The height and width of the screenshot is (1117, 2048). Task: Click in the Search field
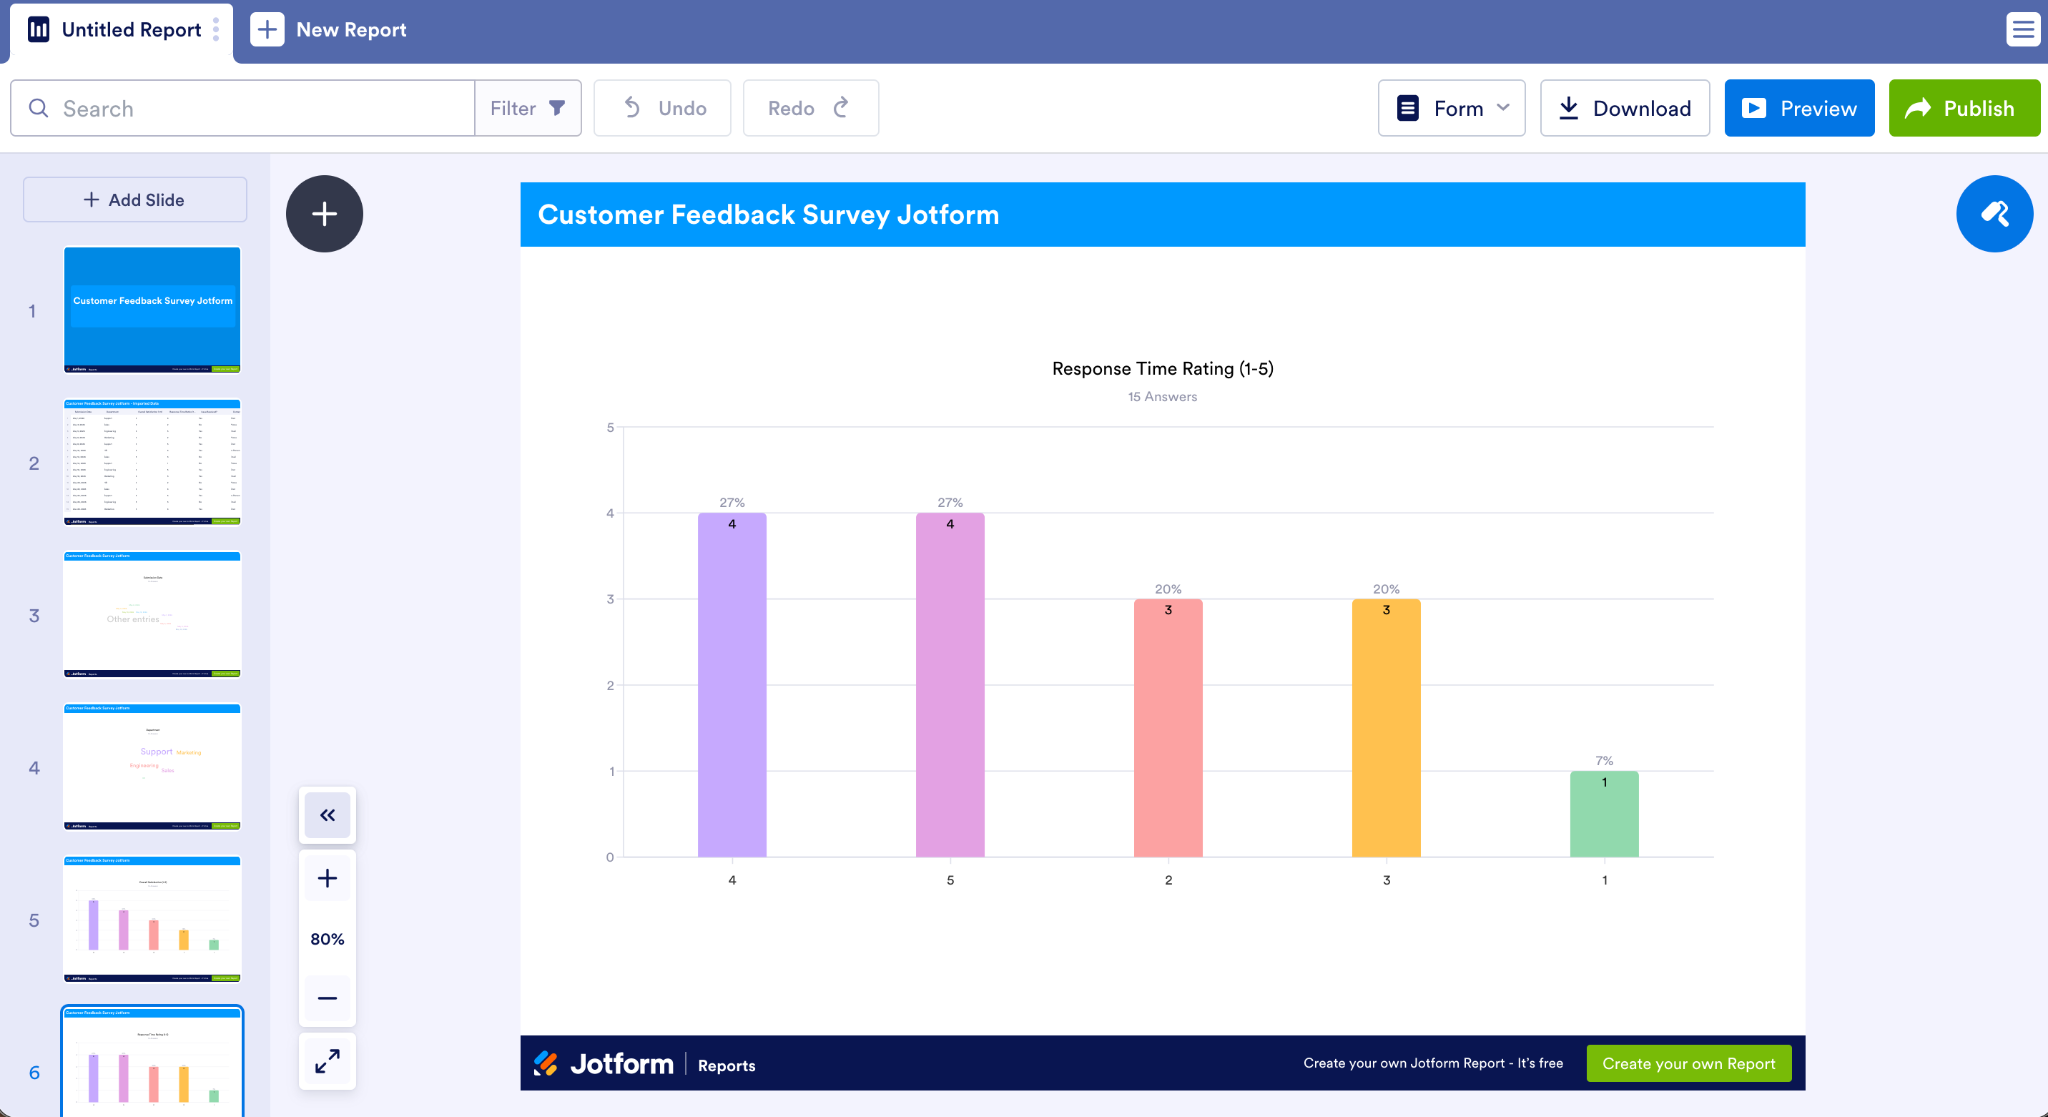pos(243,108)
